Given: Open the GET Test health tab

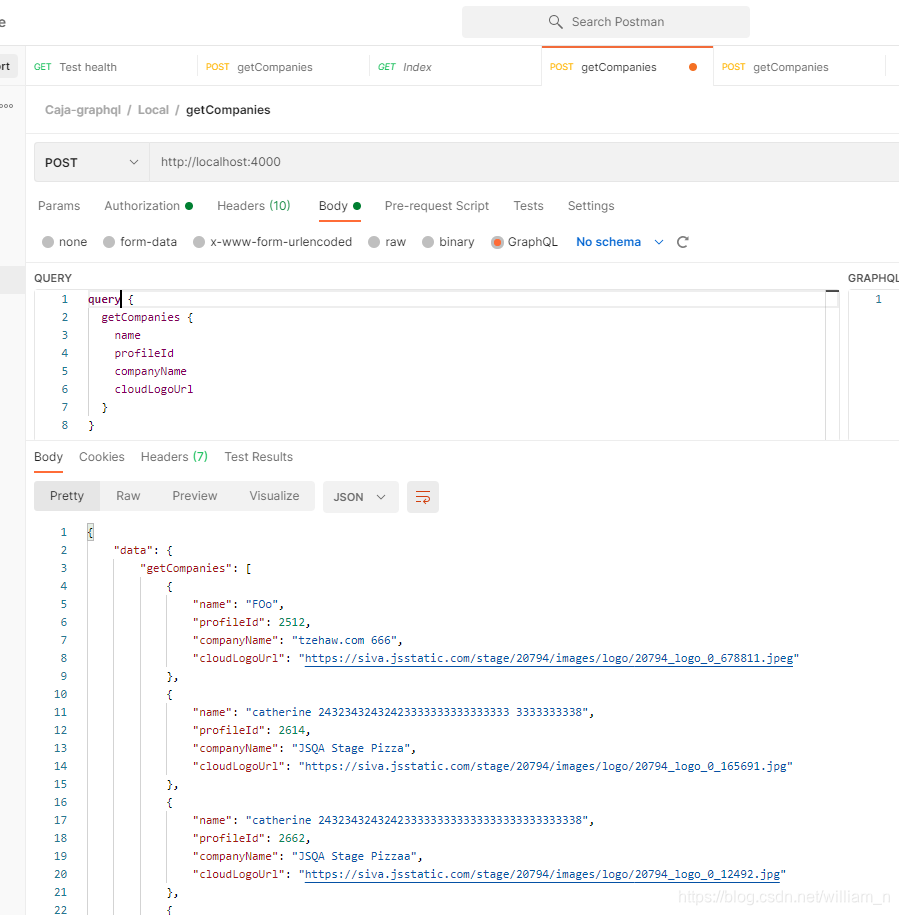Looking at the screenshot, I should [76, 67].
